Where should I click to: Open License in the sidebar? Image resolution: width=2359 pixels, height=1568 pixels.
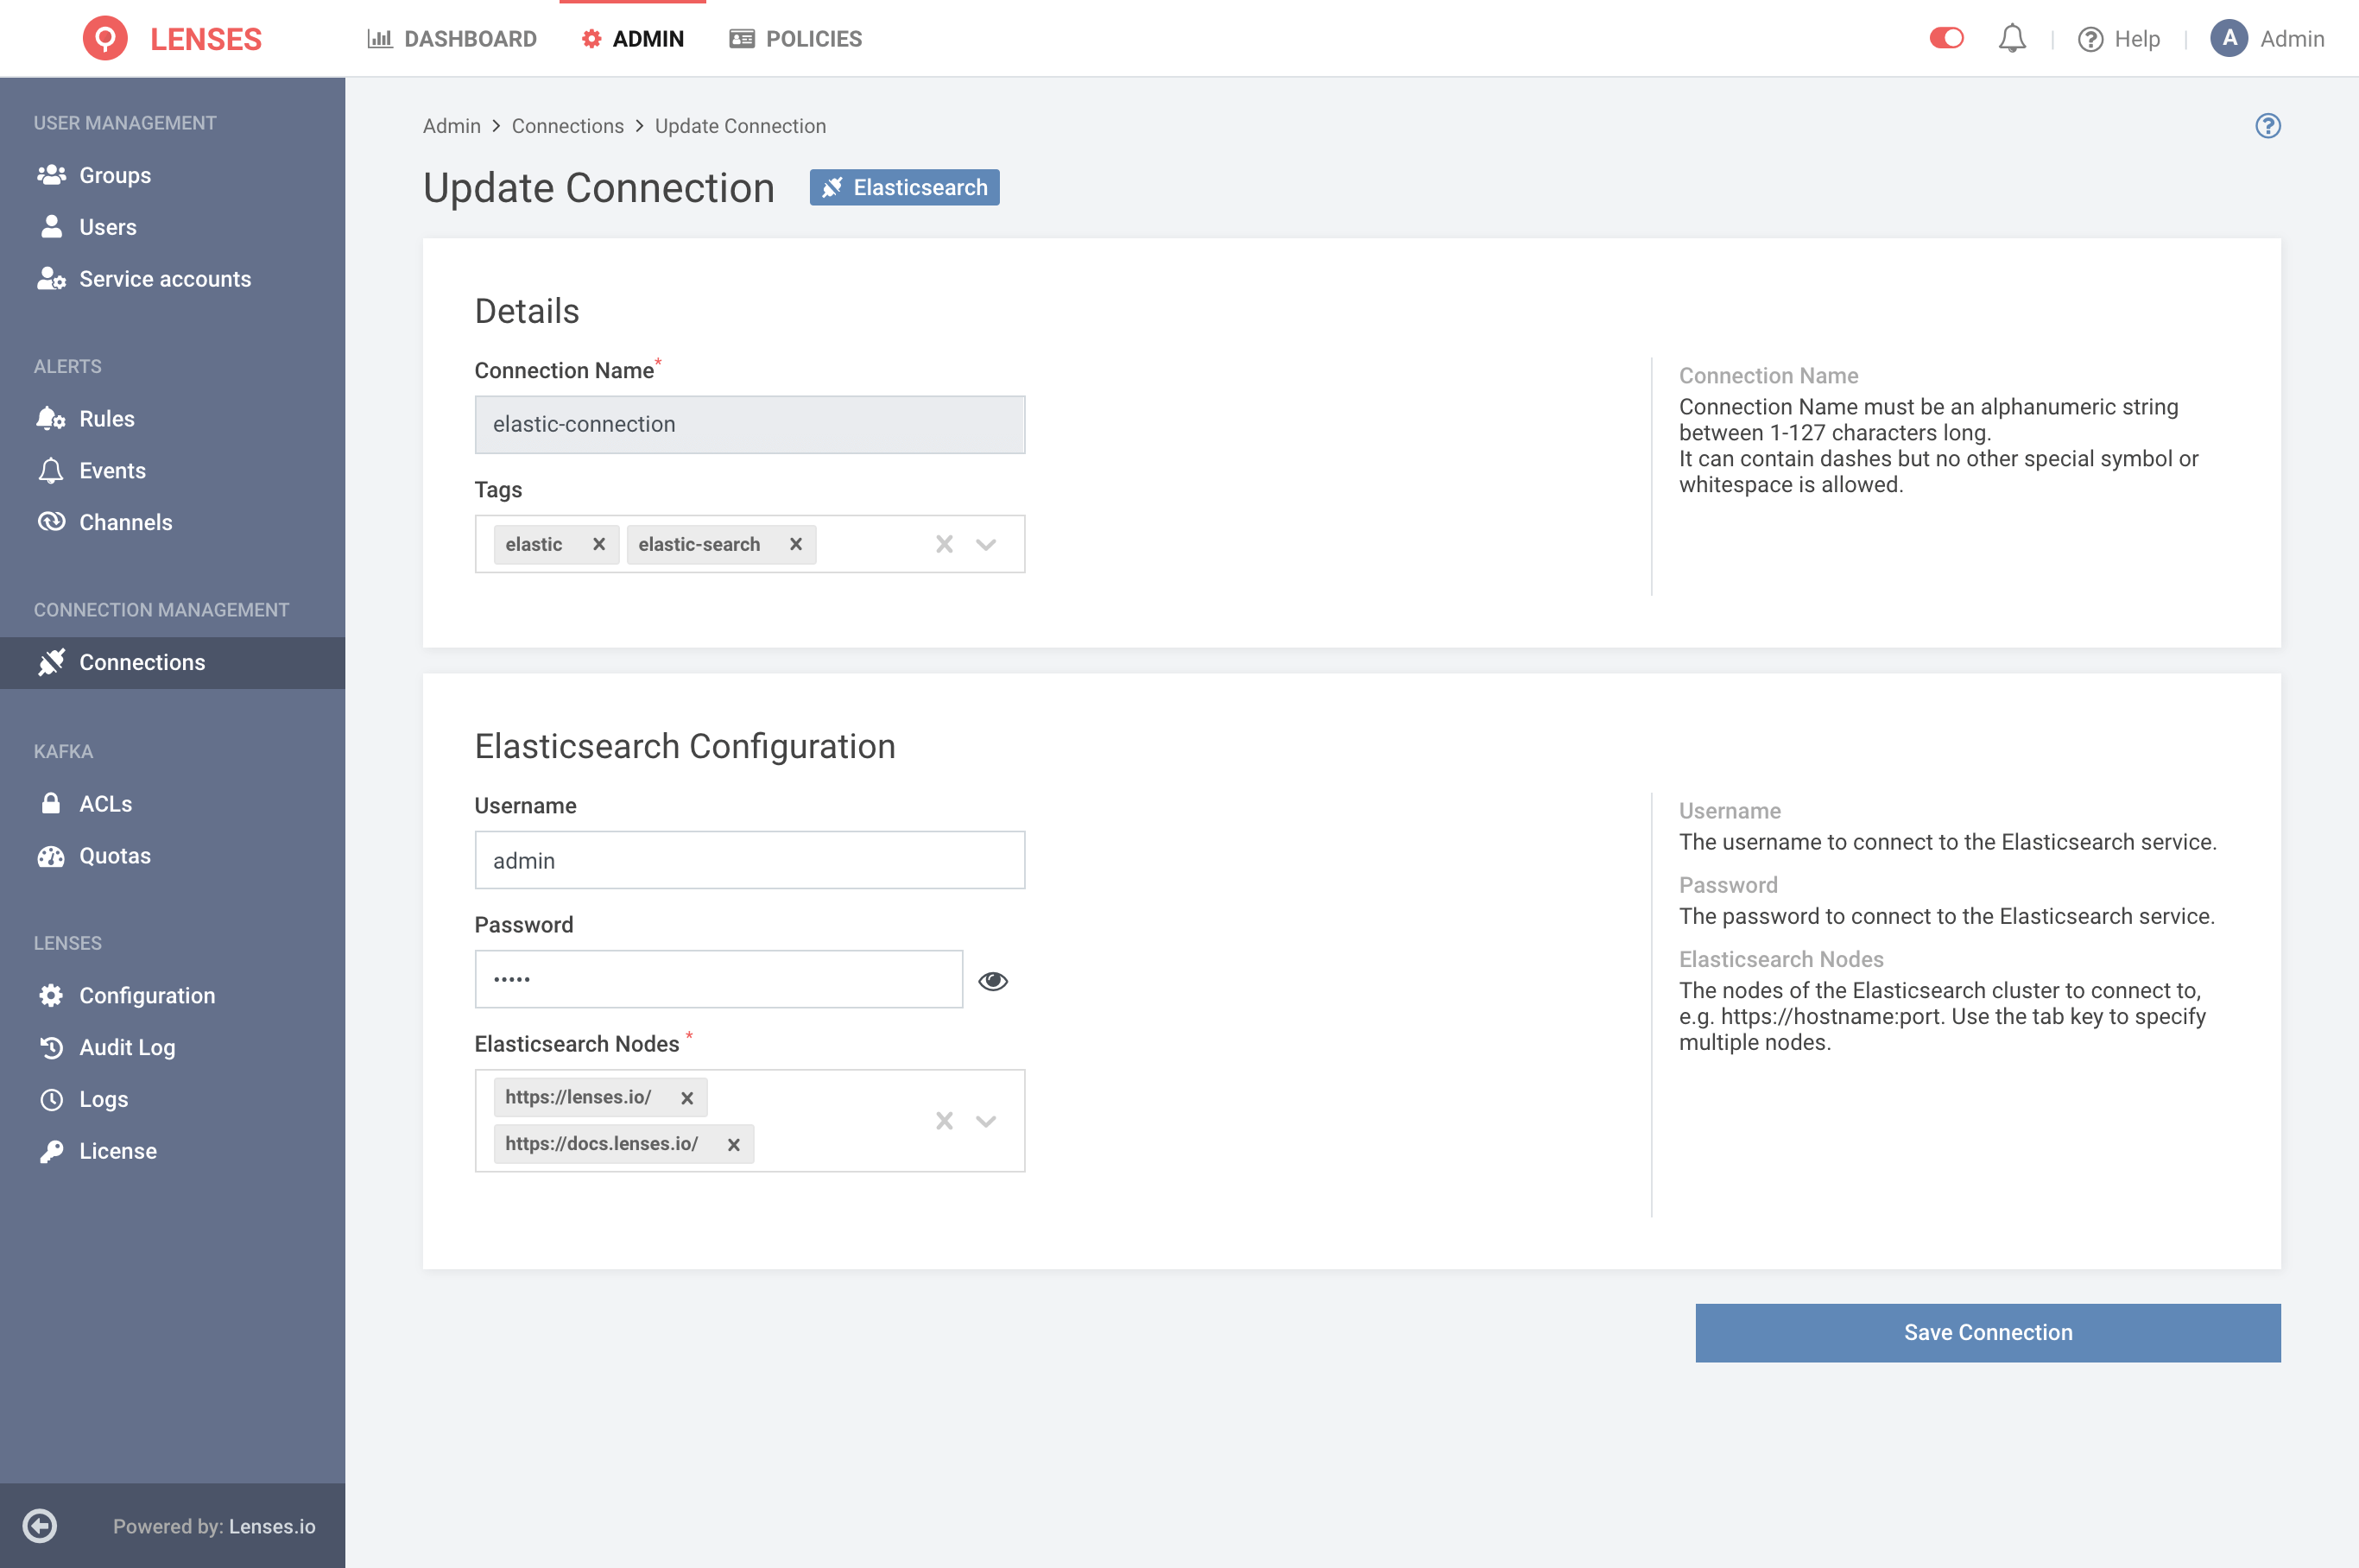coord(172,1152)
